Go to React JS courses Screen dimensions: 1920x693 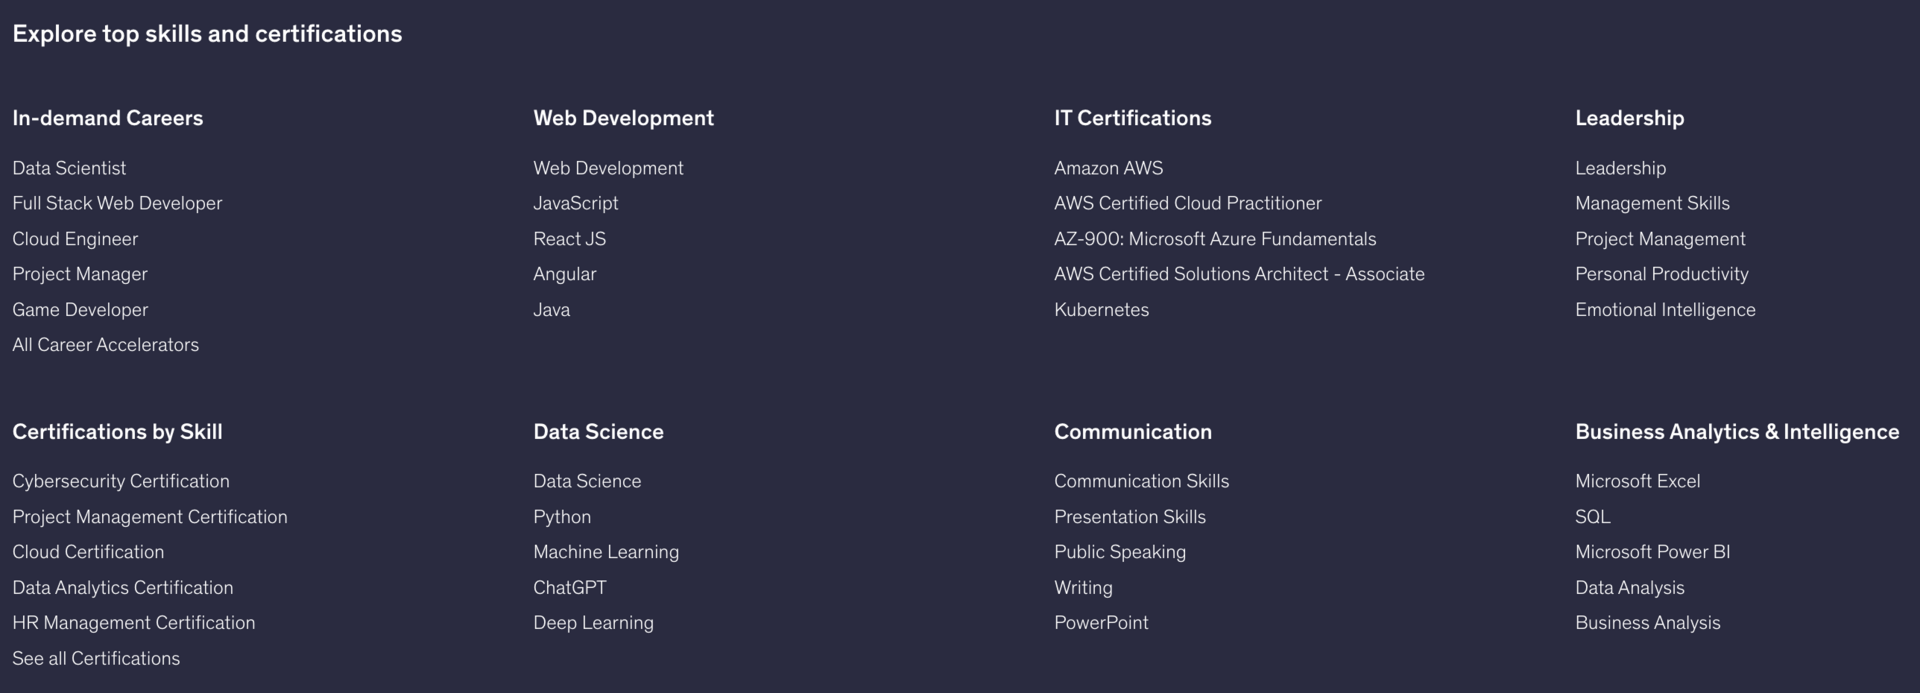(569, 239)
